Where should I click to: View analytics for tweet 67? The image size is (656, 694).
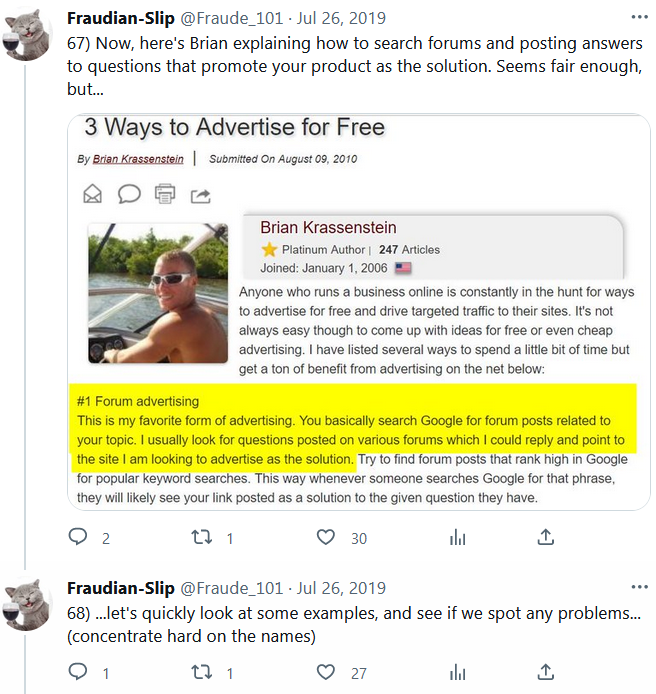(x=458, y=537)
